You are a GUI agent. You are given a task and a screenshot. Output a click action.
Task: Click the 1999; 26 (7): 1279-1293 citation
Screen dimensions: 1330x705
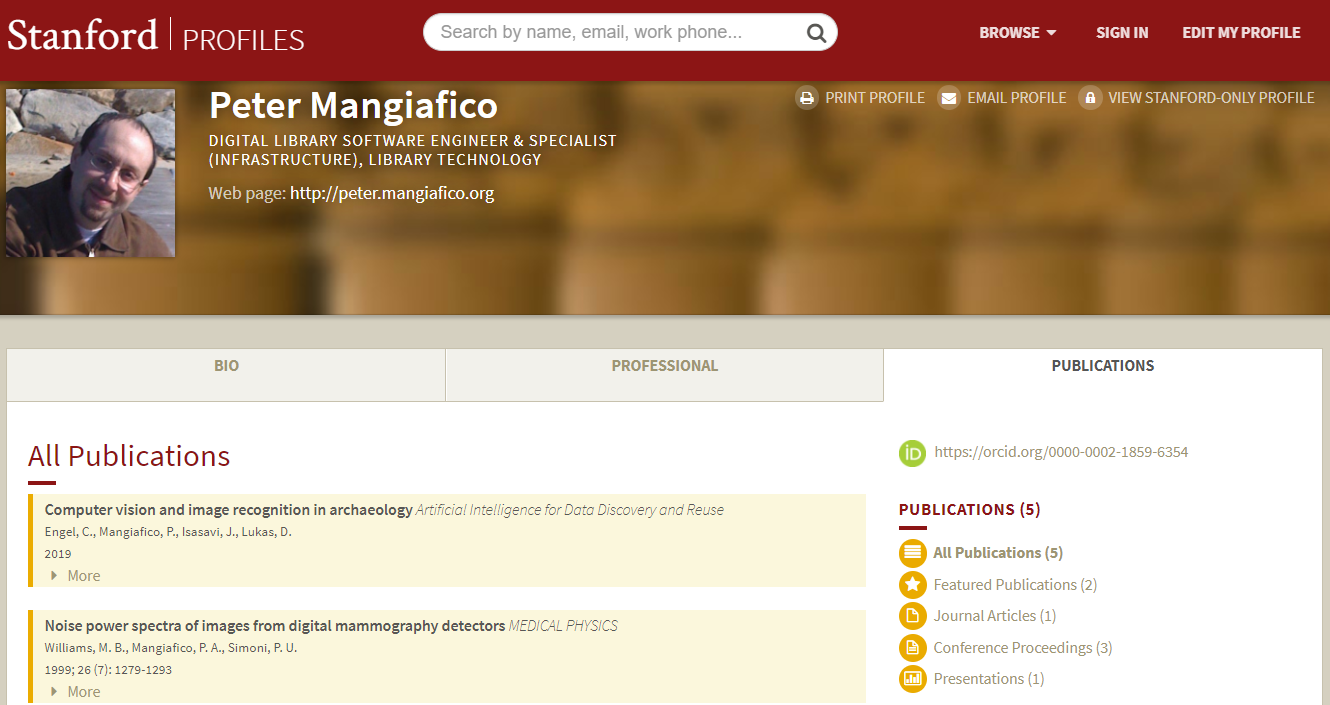tap(108, 670)
